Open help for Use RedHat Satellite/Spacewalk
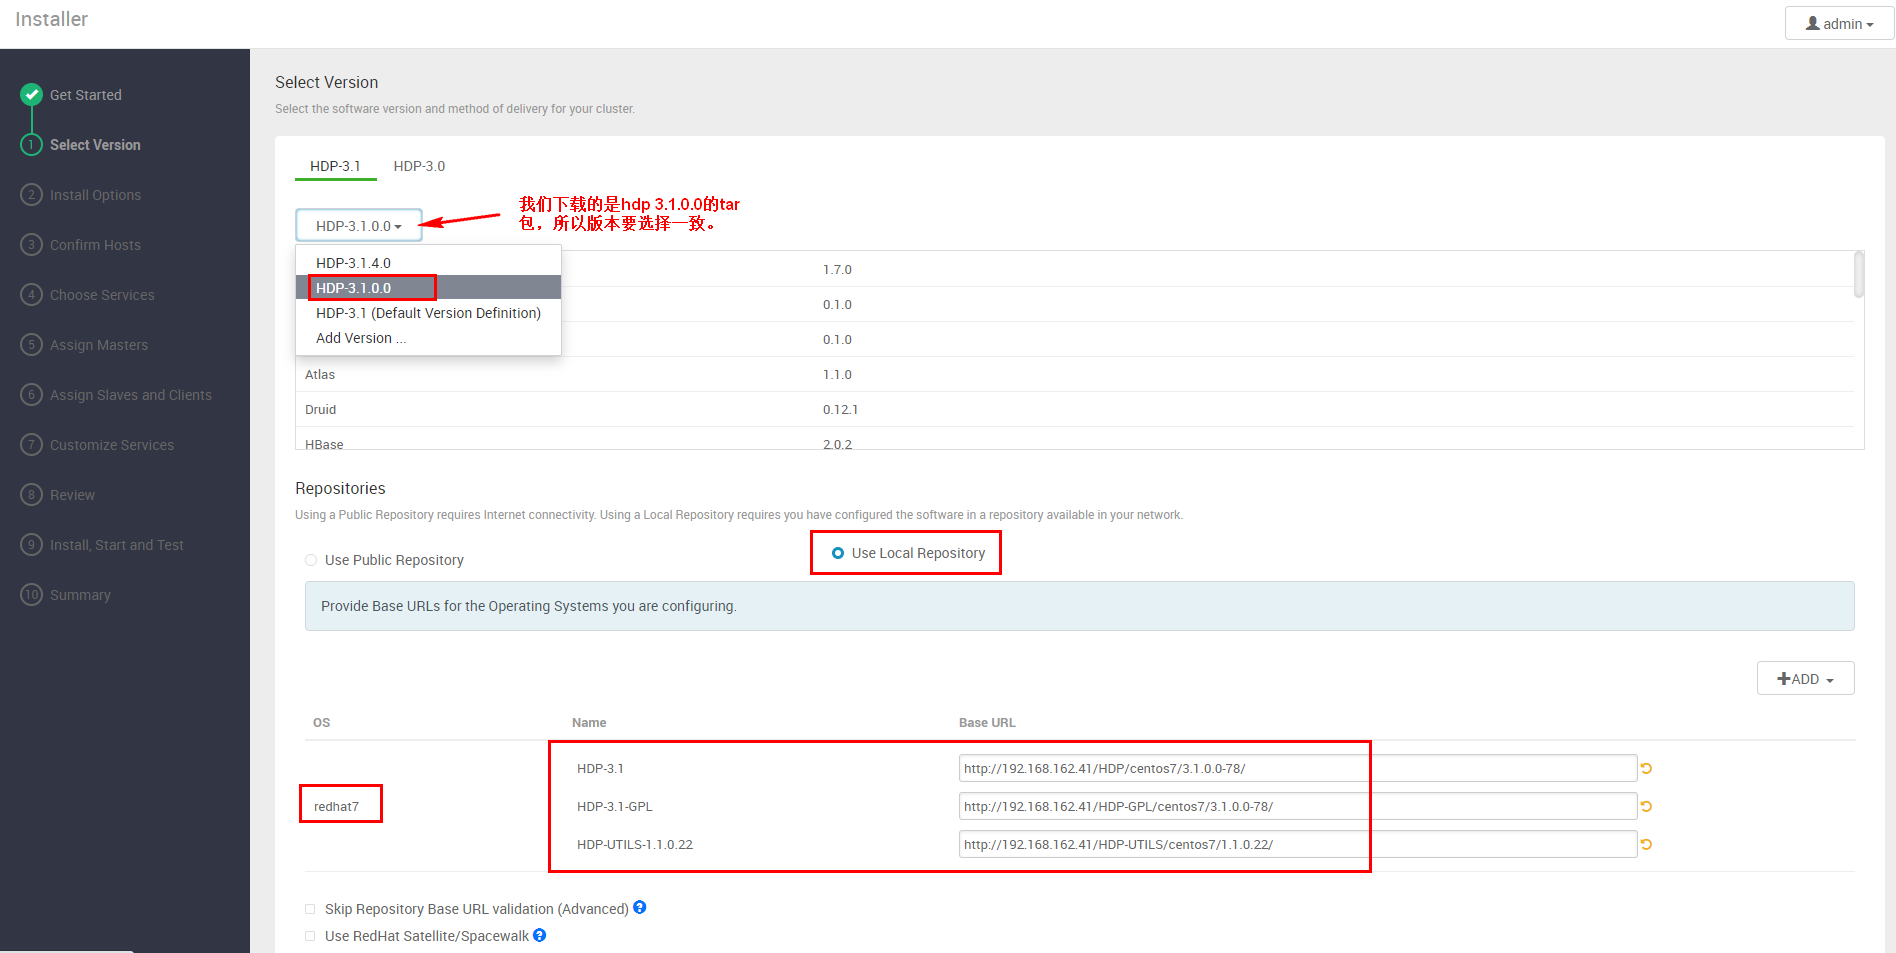1896x953 pixels. tap(540, 935)
